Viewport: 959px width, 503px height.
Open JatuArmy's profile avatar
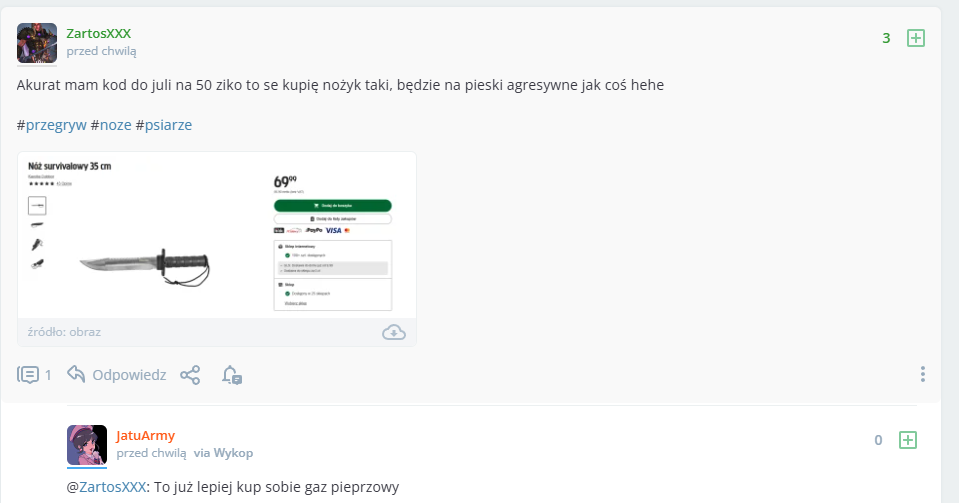click(87, 445)
